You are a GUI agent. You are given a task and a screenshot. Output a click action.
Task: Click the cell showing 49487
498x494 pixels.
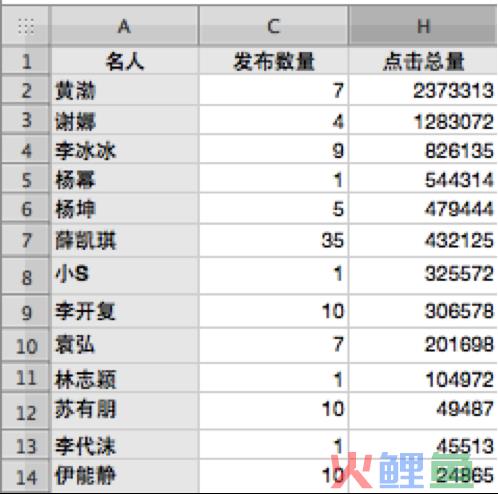coord(423,410)
